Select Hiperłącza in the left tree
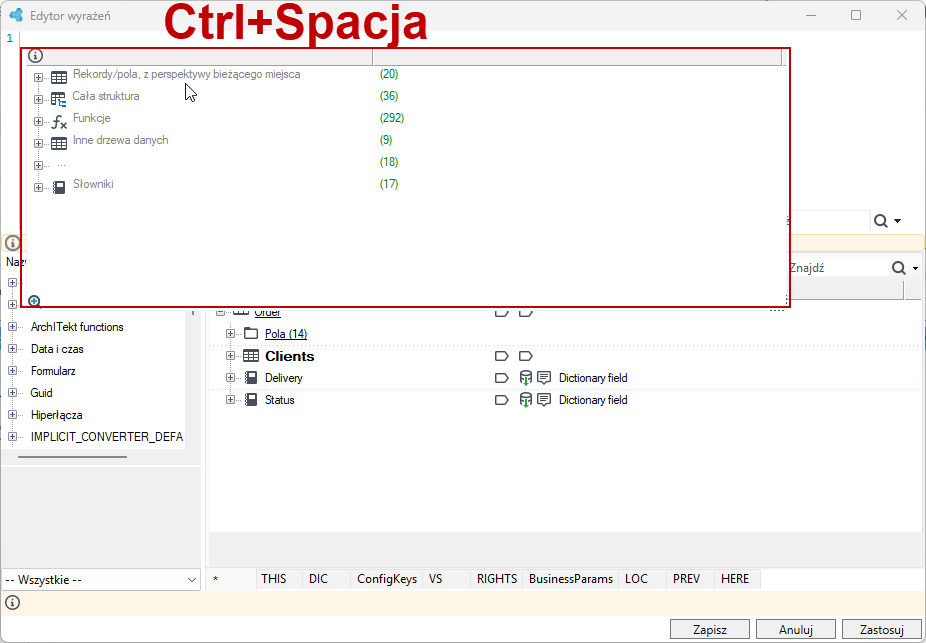 (x=57, y=415)
